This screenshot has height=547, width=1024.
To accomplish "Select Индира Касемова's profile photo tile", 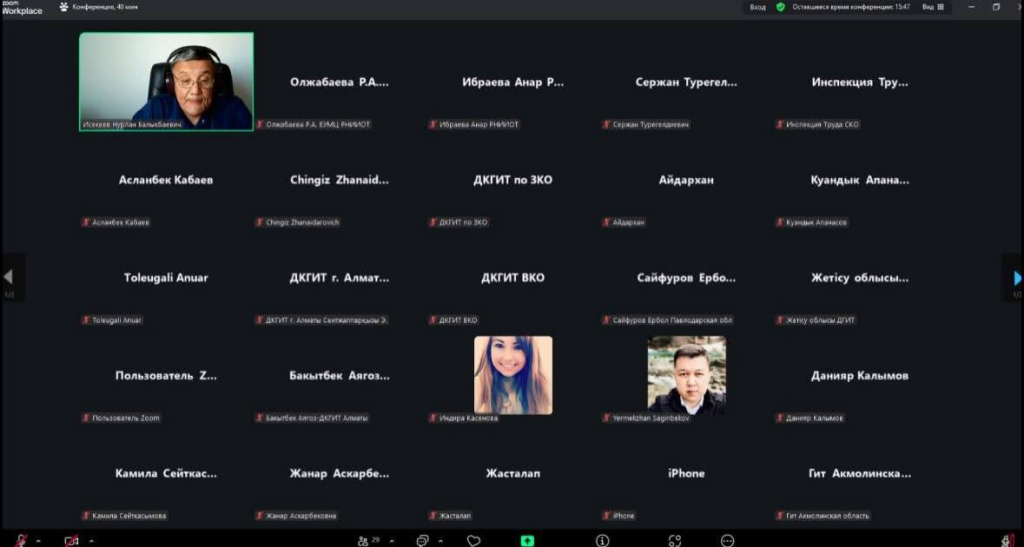I will (513, 374).
